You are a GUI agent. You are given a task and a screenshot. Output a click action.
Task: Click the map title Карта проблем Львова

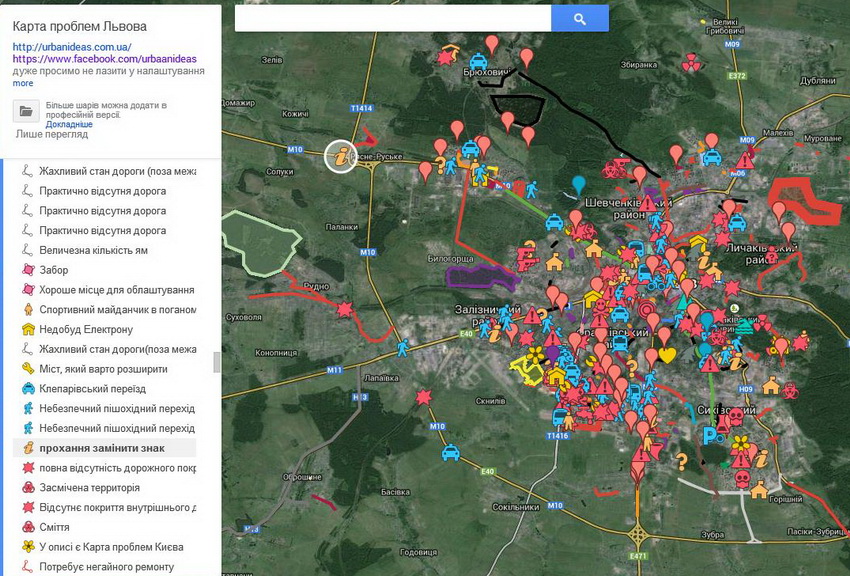(x=80, y=26)
